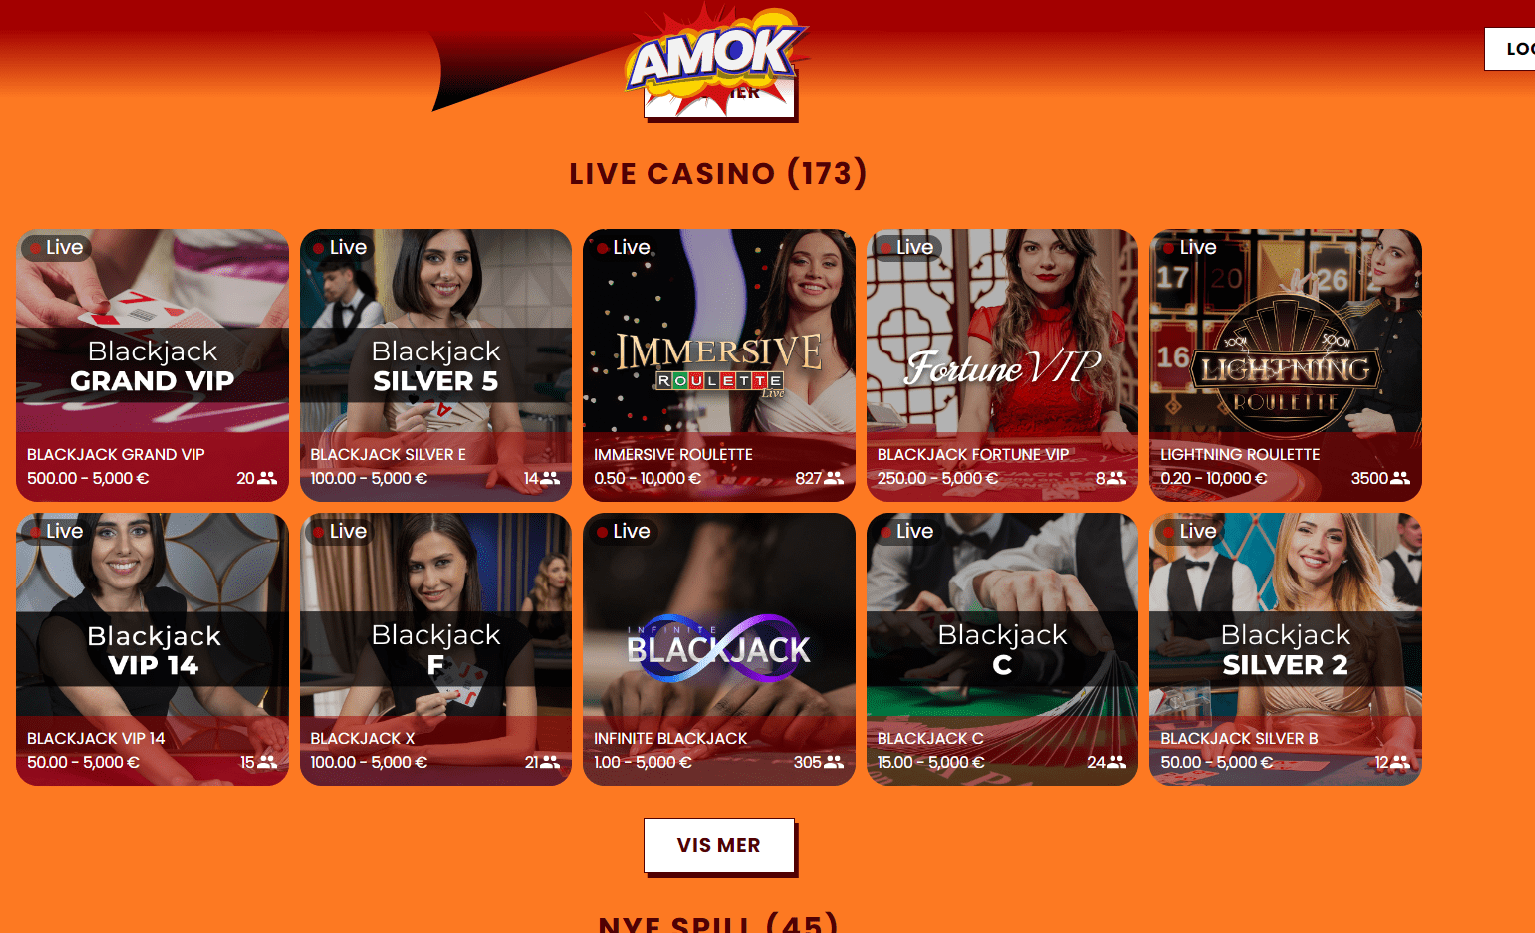Open Blackjack F live table
The image size is (1535, 933).
click(x=436, y=649)
